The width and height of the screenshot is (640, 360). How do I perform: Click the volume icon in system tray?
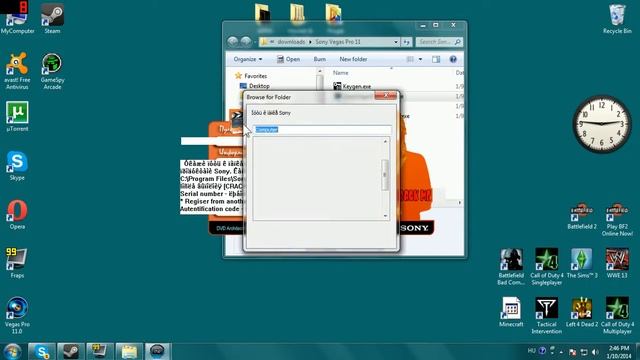595,352
